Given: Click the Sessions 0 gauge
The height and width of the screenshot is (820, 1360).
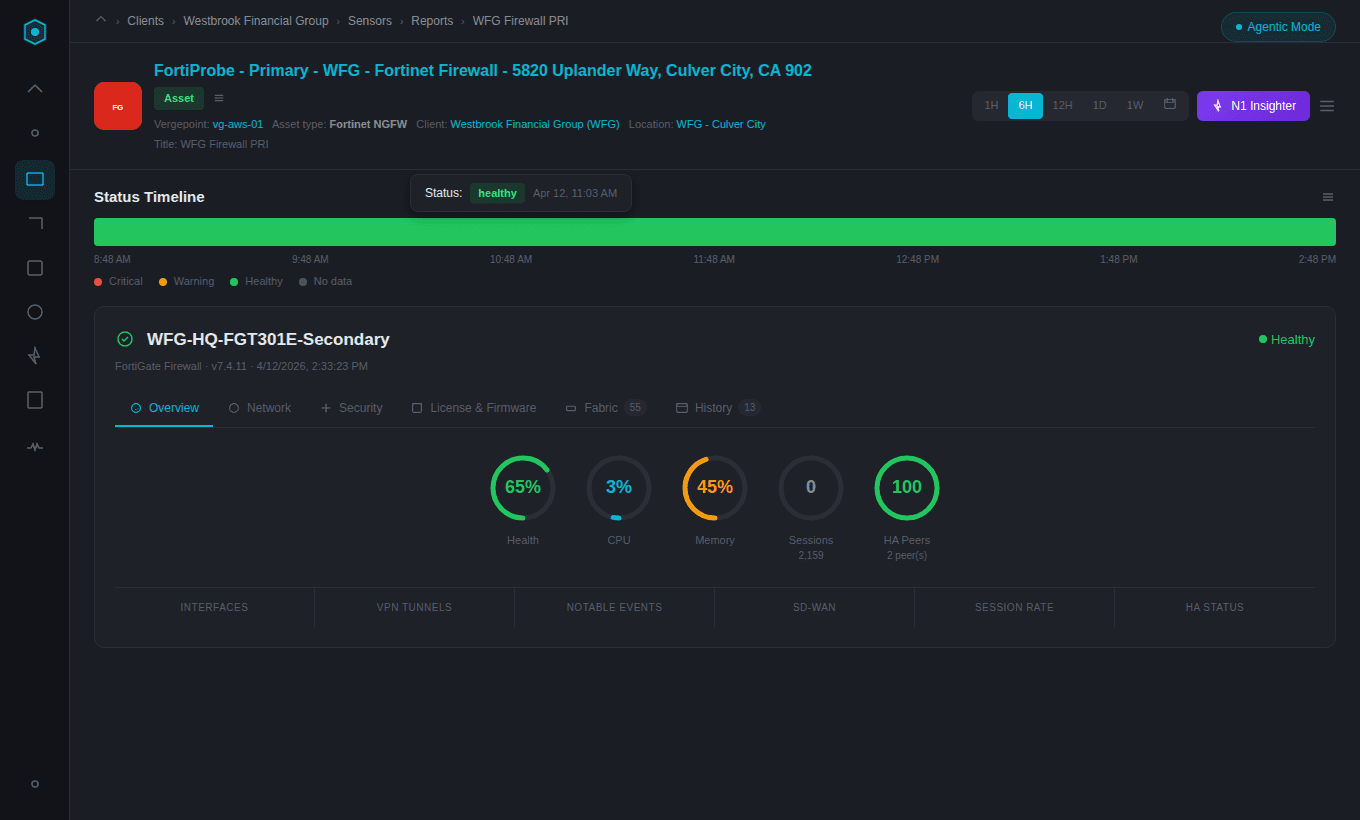Looking at the screenshot, I should point(811,488).
